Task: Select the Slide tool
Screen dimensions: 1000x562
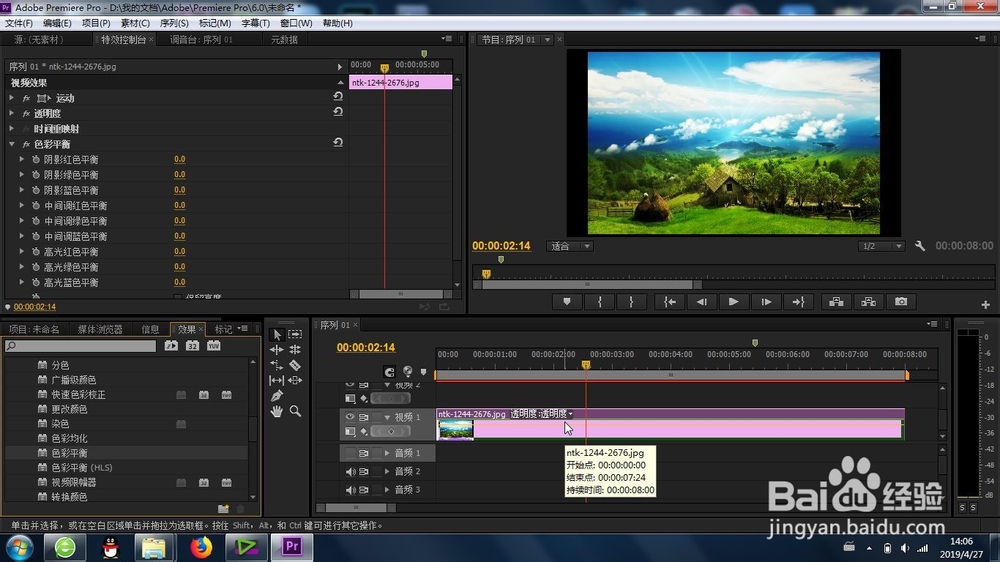Action: 295,380
